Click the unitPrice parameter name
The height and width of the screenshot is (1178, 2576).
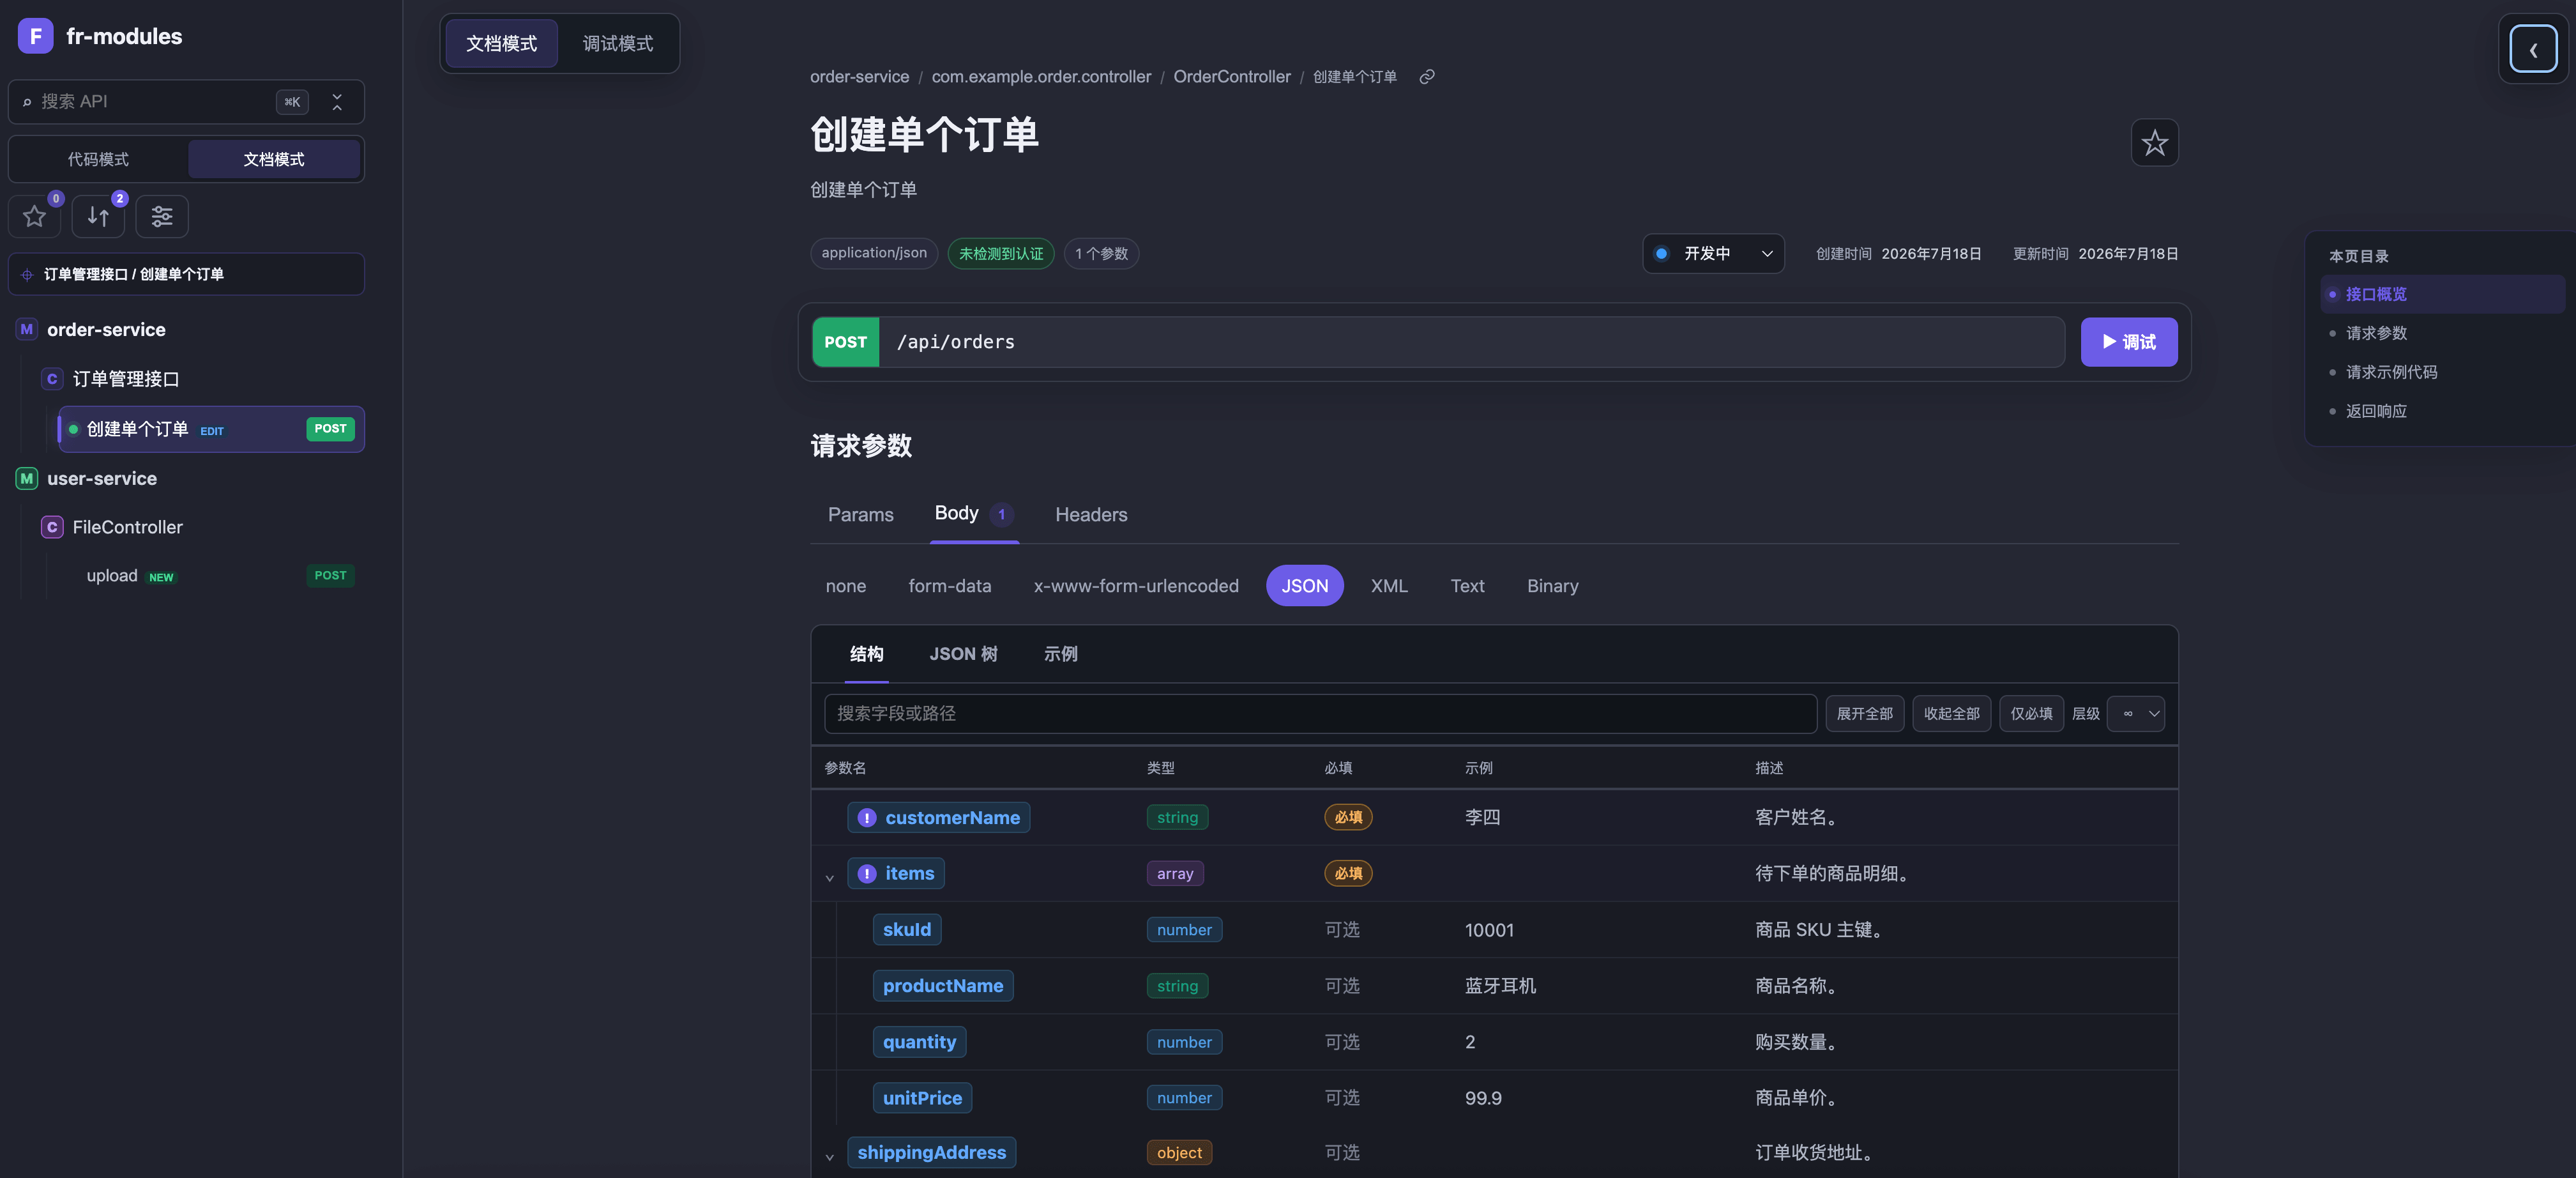[922, 1098]
